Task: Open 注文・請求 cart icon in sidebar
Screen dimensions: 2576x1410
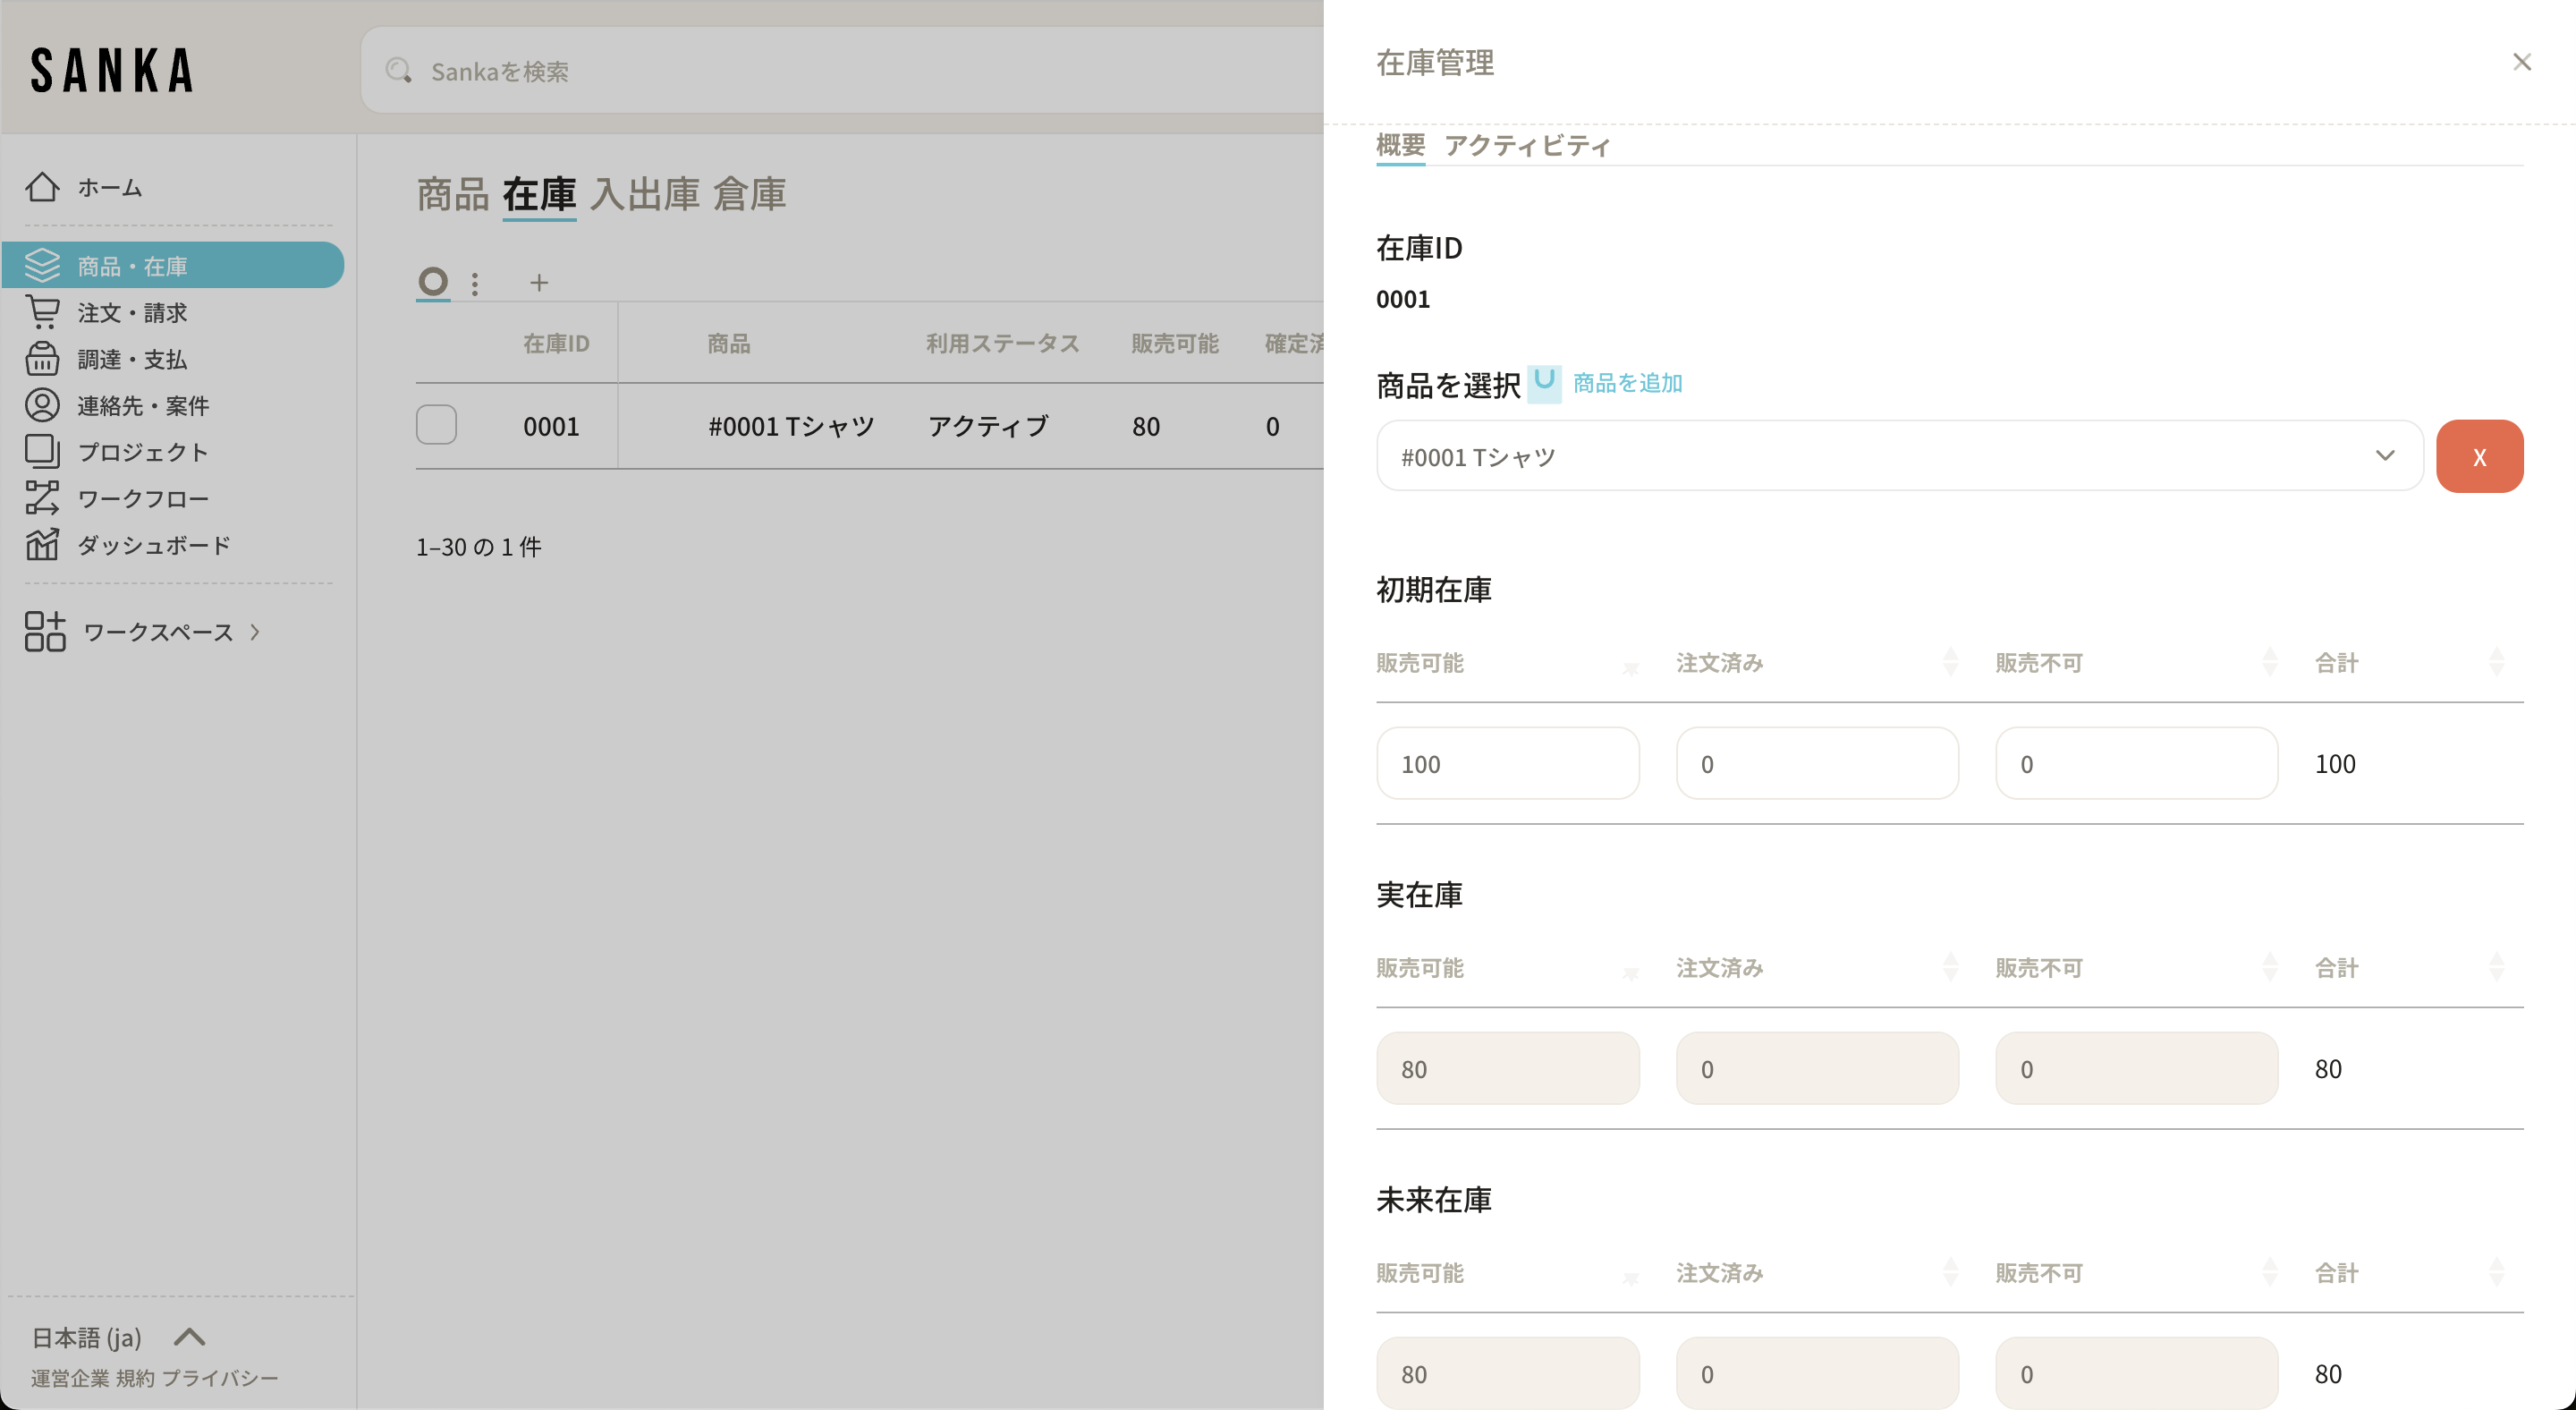Action: point(42,313)
